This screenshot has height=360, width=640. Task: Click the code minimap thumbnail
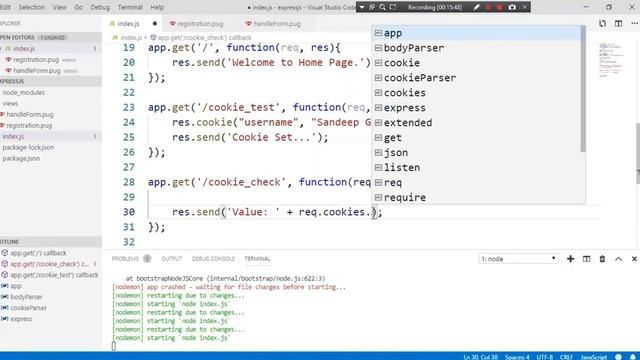(611, 60)
